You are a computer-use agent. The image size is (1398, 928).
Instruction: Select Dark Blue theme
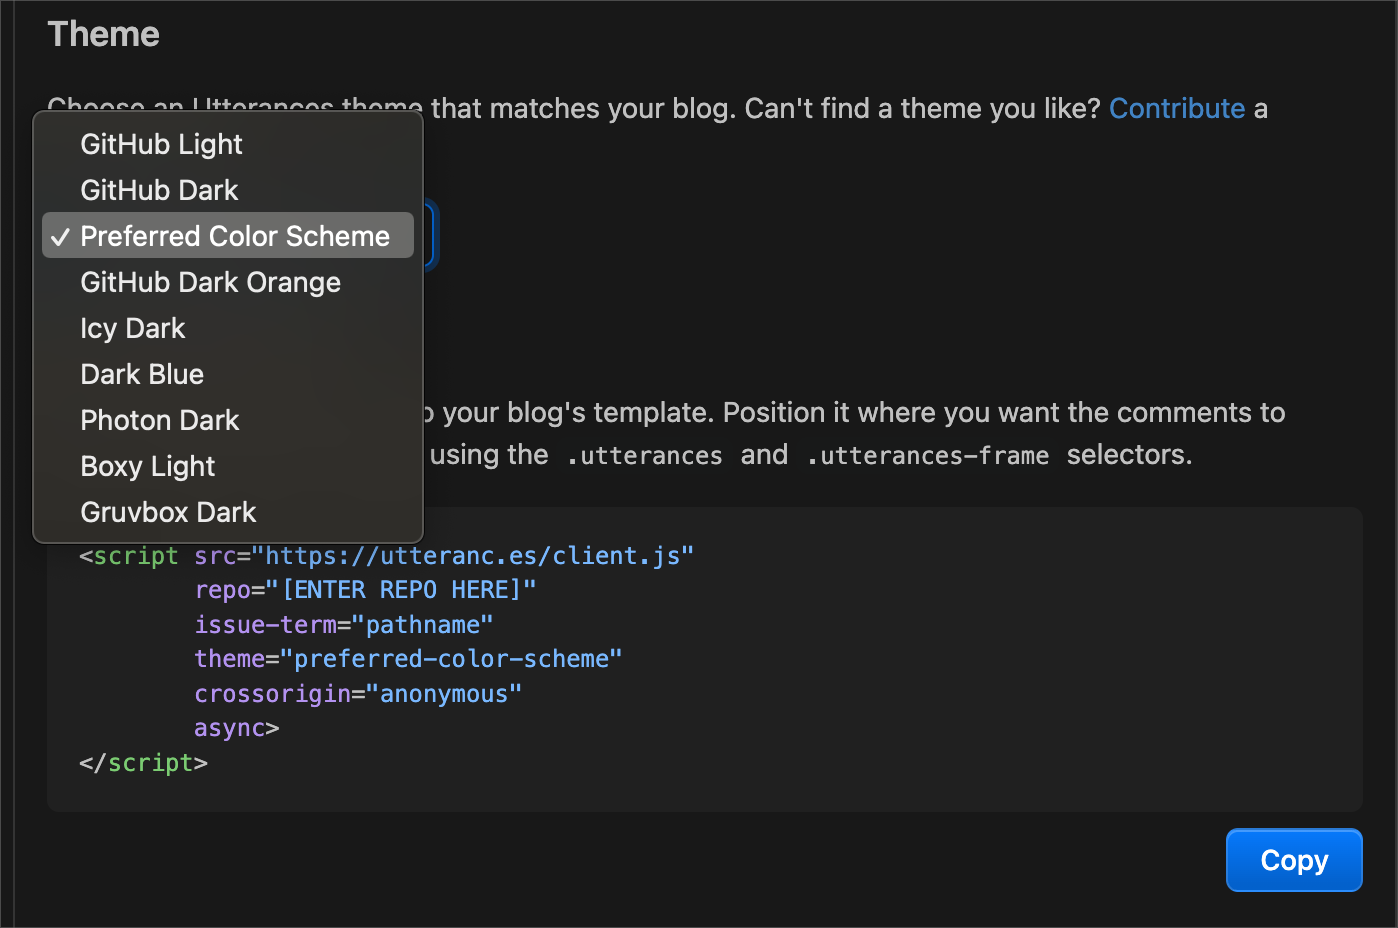point(228,374)
